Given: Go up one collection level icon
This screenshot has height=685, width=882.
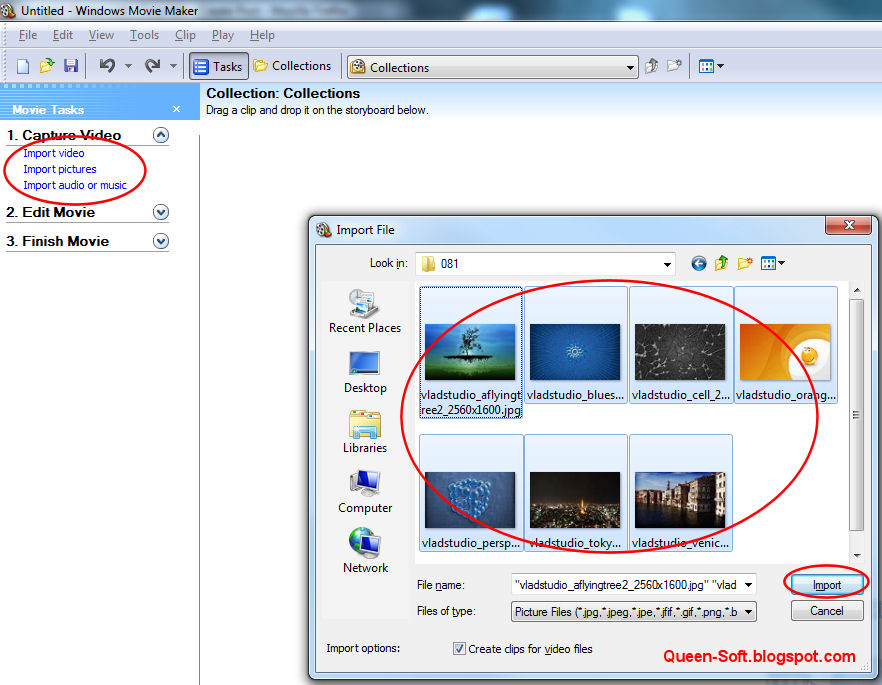Looking at the screenshot, I should click(651, 66).
